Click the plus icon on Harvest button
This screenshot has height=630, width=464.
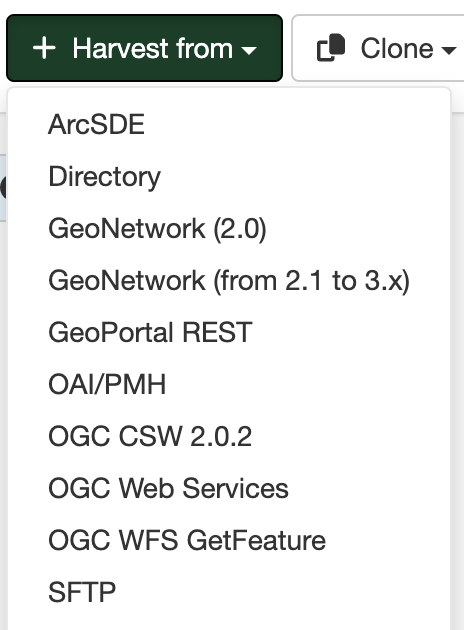[x=44, y=48]
